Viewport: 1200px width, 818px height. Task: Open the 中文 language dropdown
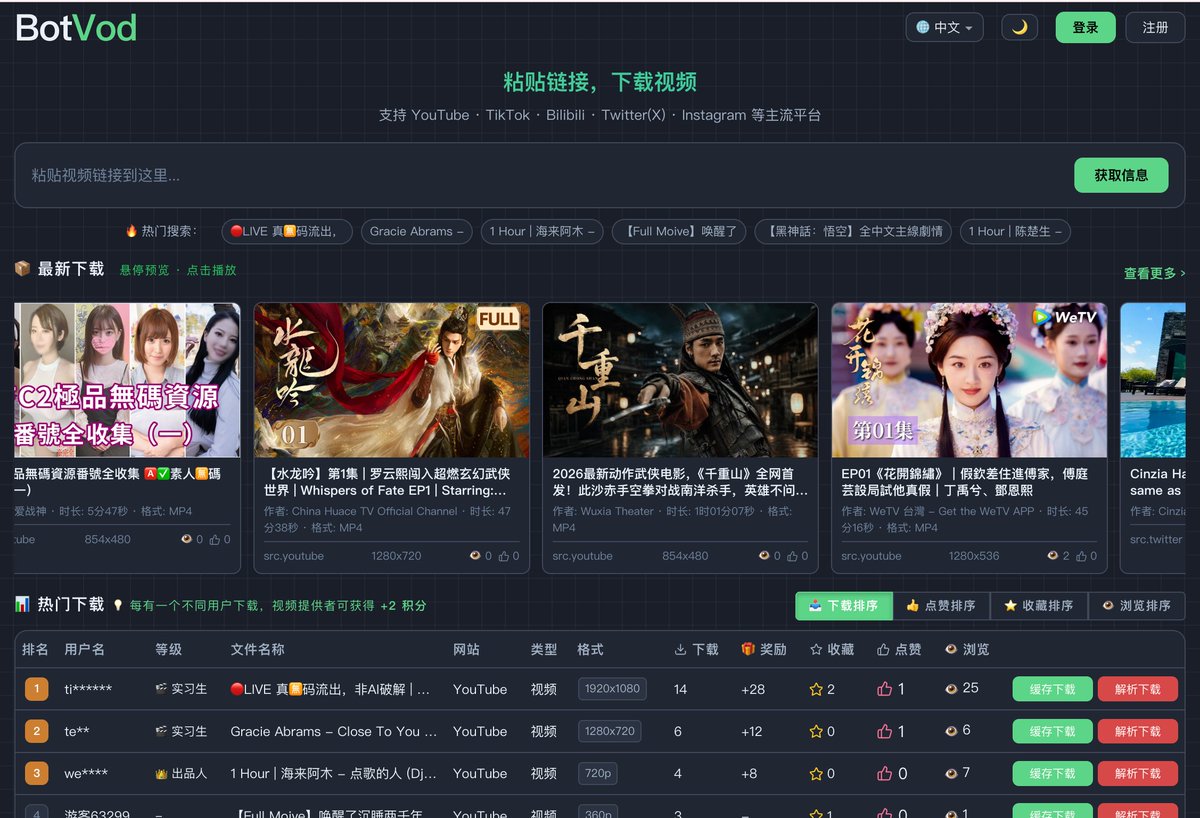944,27
